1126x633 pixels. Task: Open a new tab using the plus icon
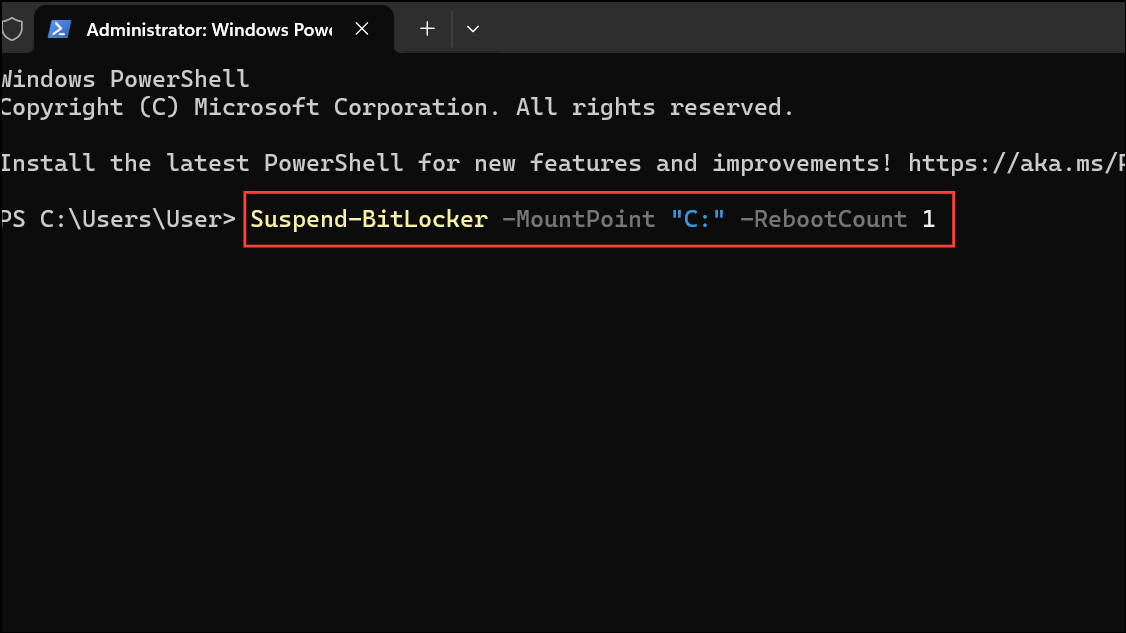coord(425,29)
